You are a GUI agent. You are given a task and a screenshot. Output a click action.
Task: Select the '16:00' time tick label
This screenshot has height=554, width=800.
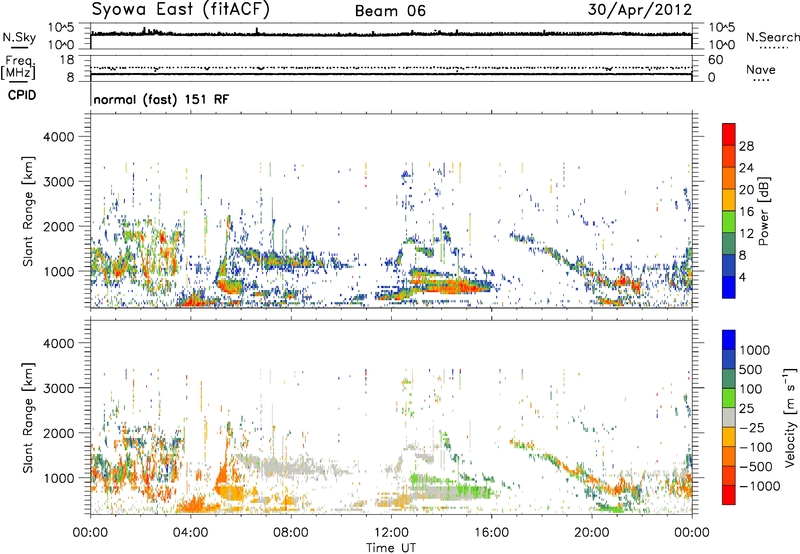tap(491, 533)
